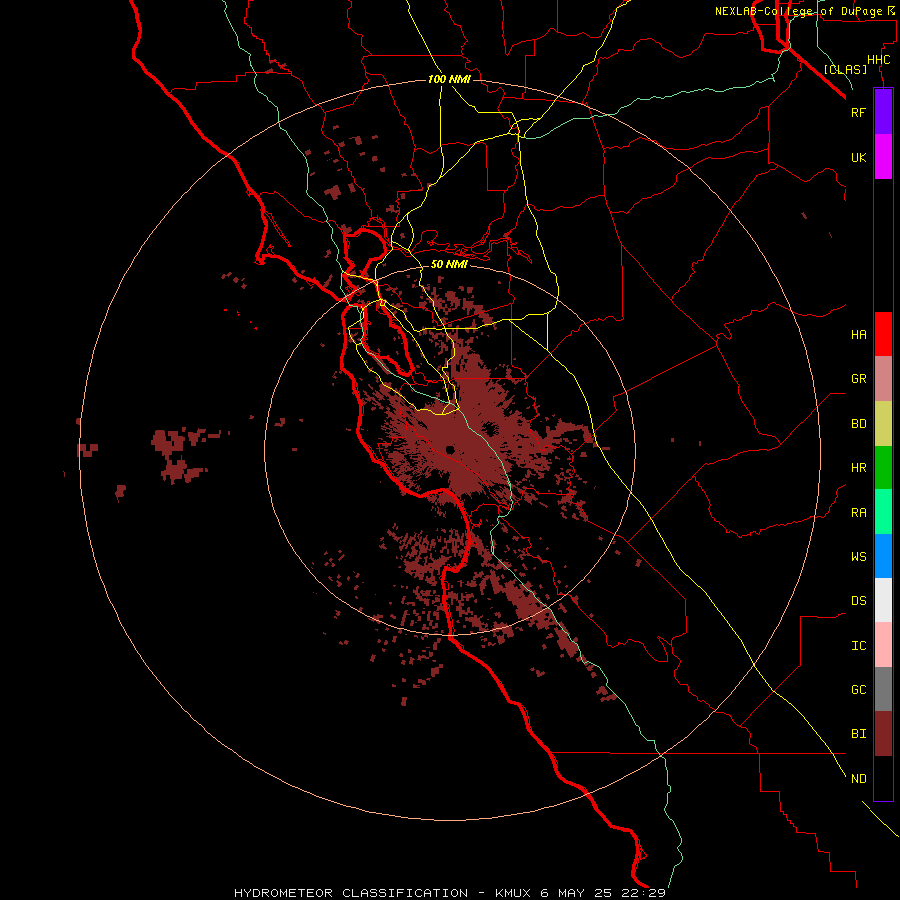The width and height of the screenshot is (900, 900).
Task: Click the ND black legend swatch
Action: pos(883,778)
